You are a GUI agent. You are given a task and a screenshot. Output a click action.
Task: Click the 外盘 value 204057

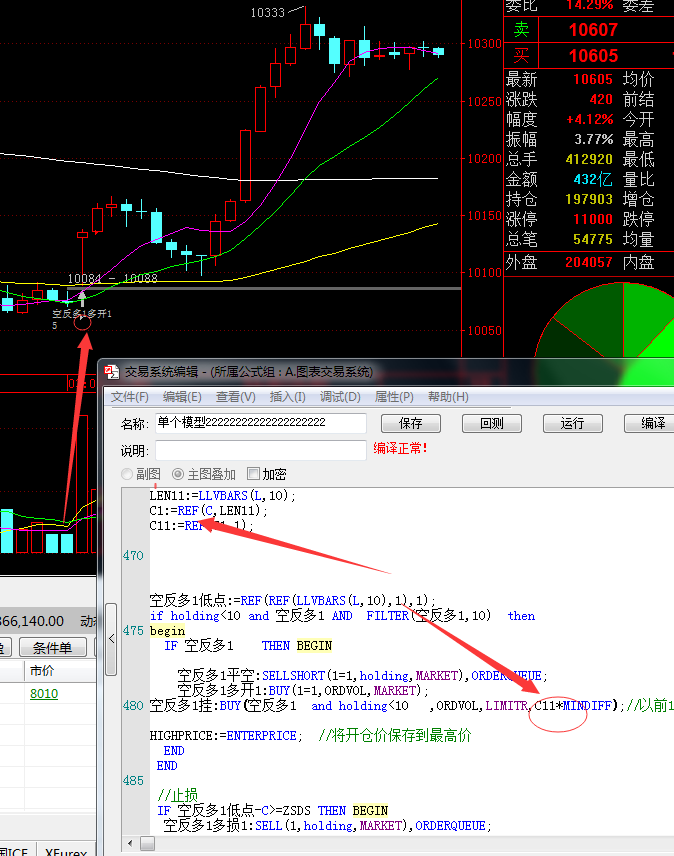point(589,263)
